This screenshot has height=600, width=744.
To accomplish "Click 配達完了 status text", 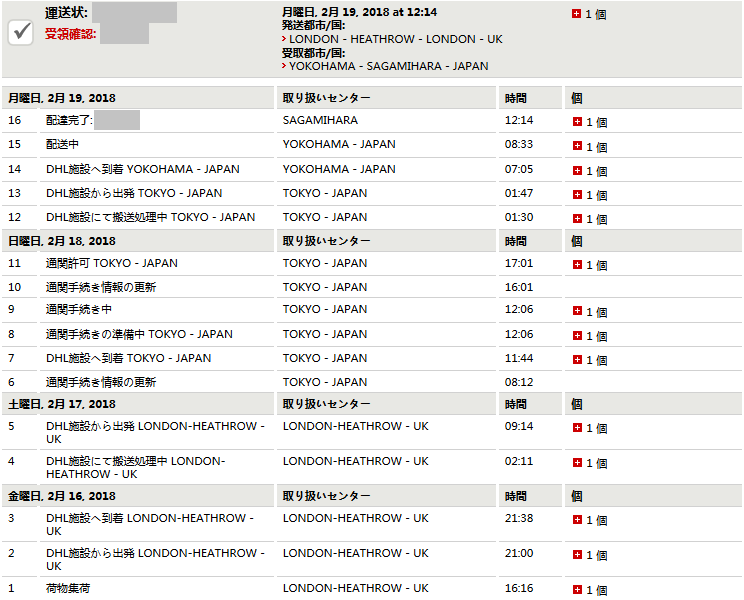I will (69, 120).
